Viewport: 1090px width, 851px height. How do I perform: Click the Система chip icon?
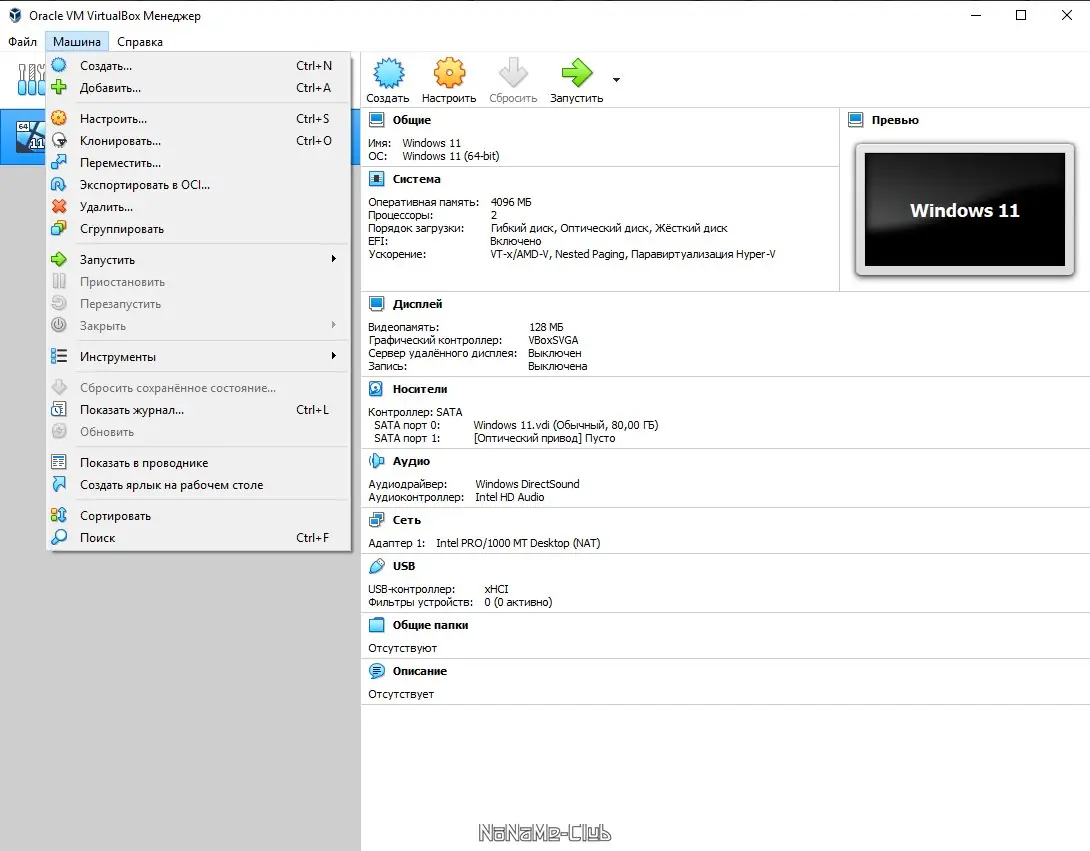[x=376, y=179]
